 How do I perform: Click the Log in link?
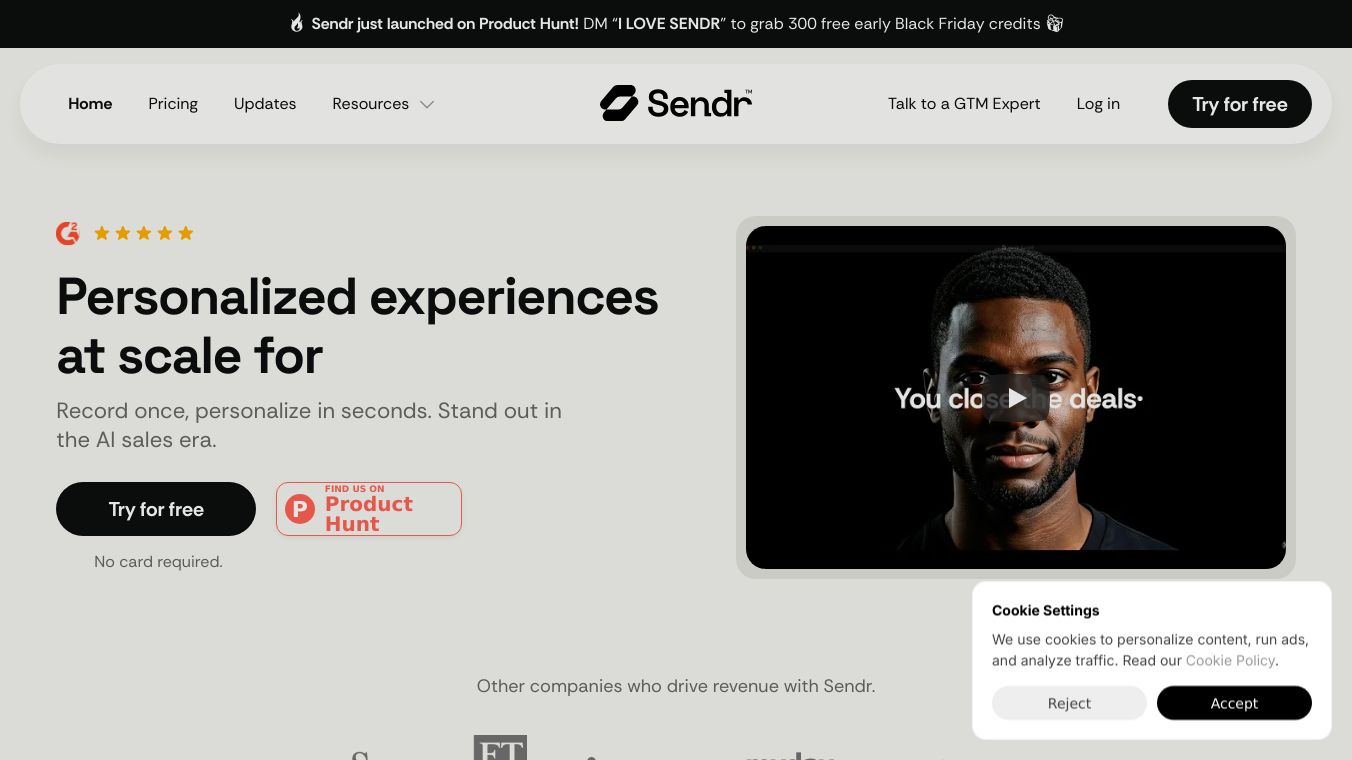[x=1098, y=104]
